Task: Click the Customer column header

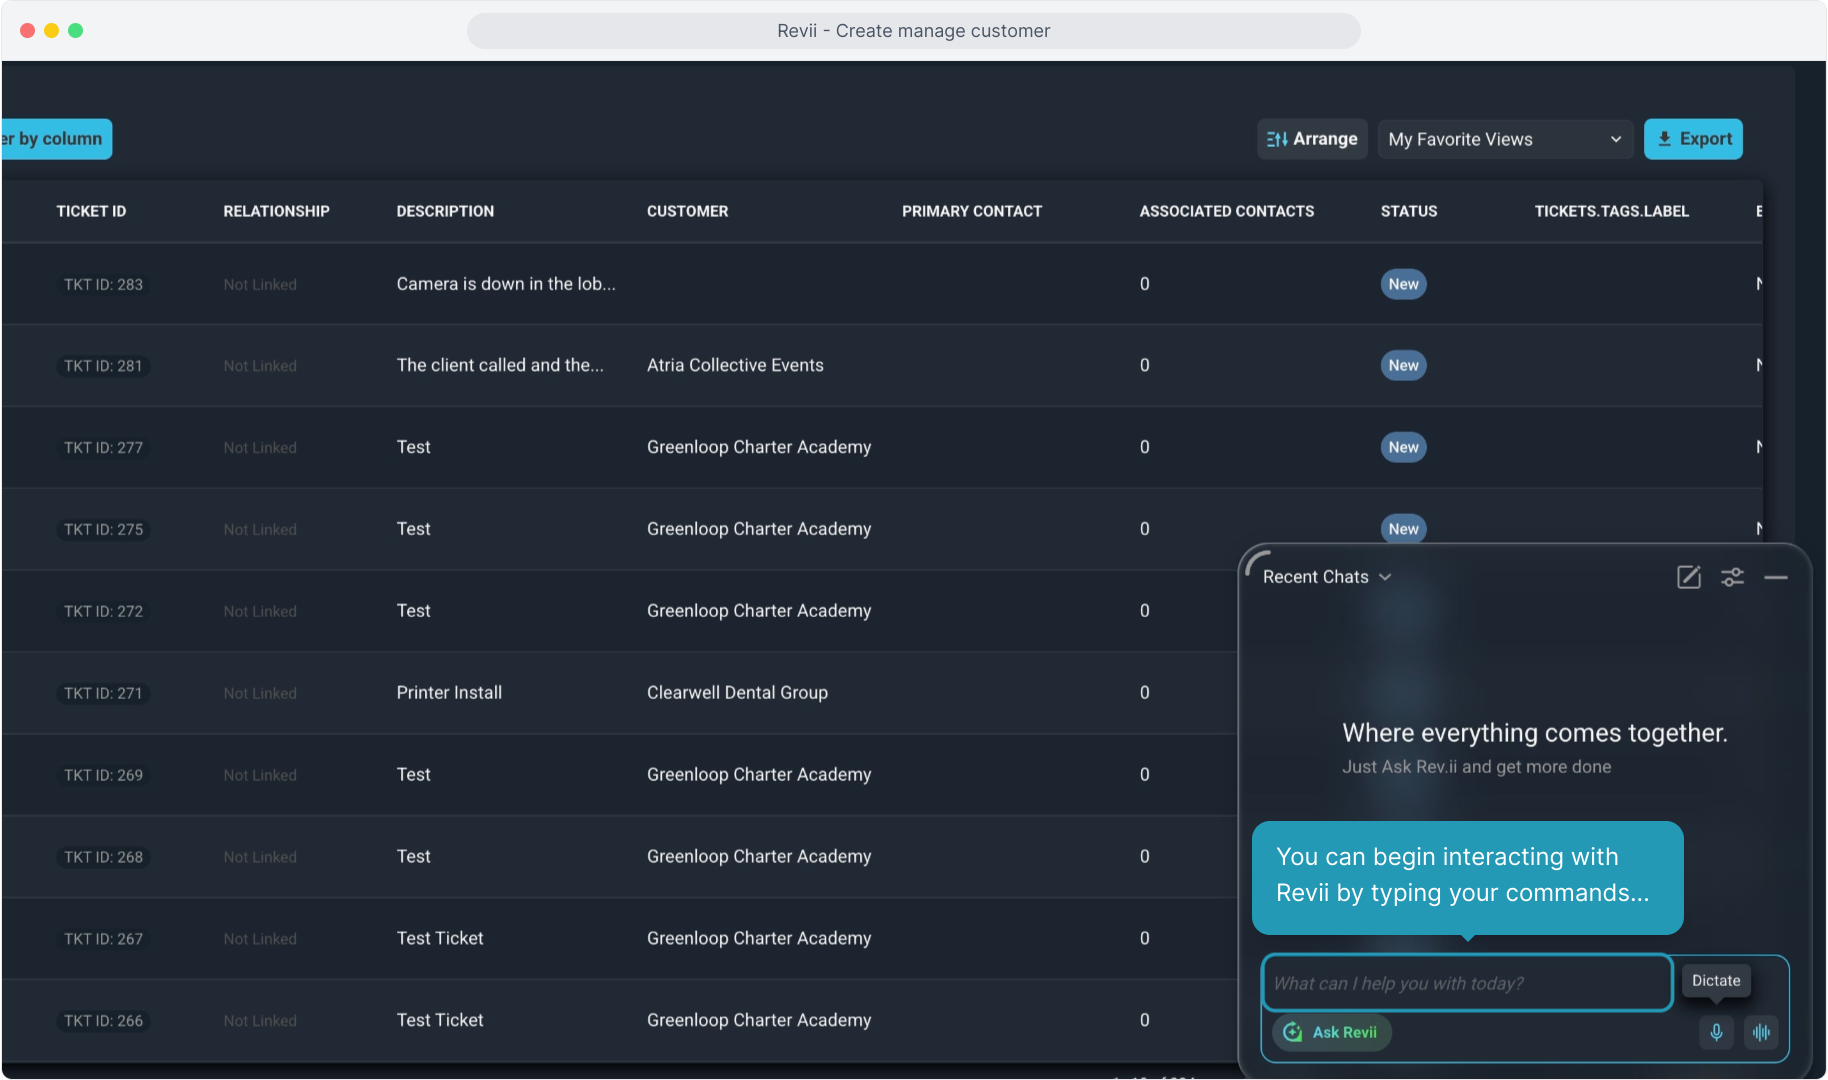Action: (687, 211)
